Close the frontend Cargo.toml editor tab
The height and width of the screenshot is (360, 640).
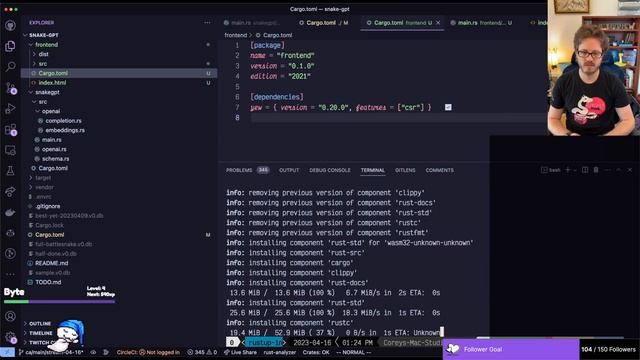pos(438,23)
